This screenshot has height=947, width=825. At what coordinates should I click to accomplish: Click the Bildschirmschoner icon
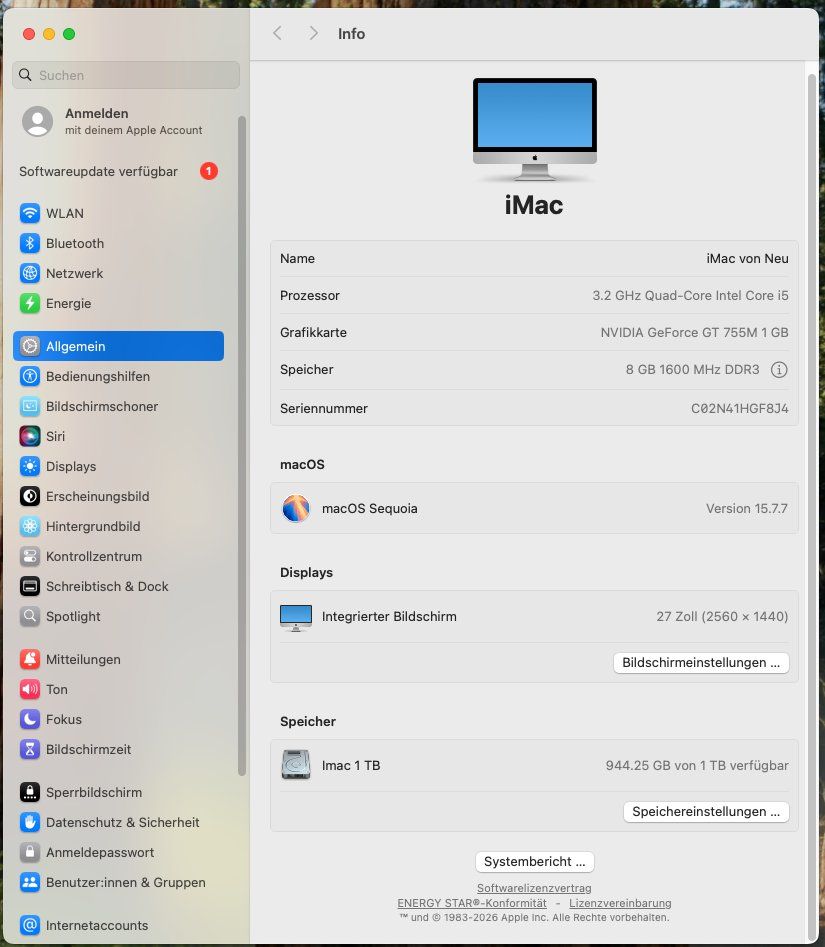pyautogui.click(x=30, y=406)
